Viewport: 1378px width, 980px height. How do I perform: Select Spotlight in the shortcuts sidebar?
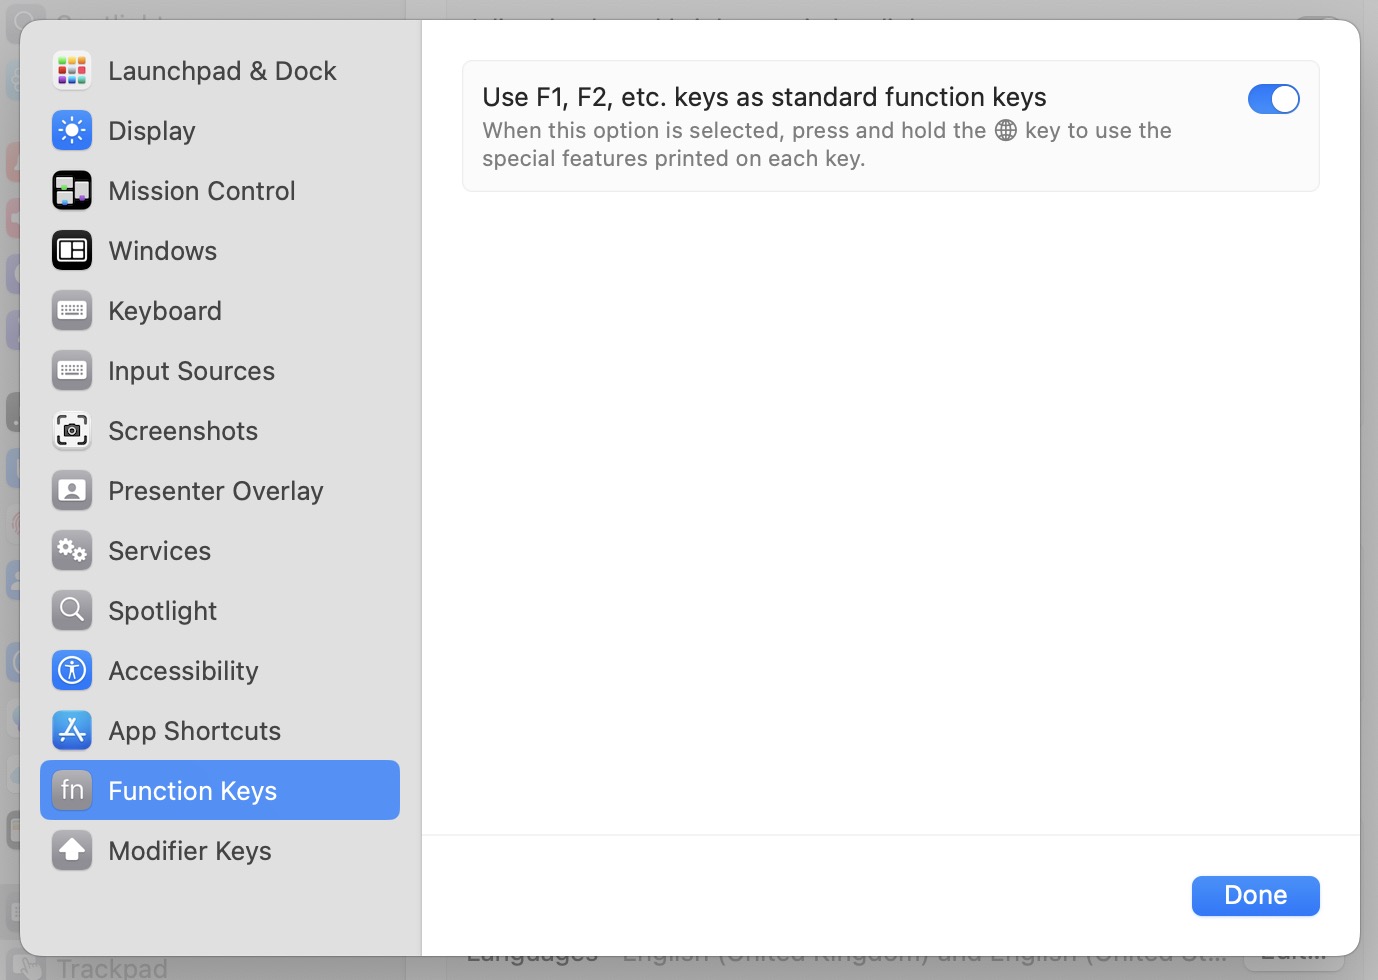coord(162,610)
